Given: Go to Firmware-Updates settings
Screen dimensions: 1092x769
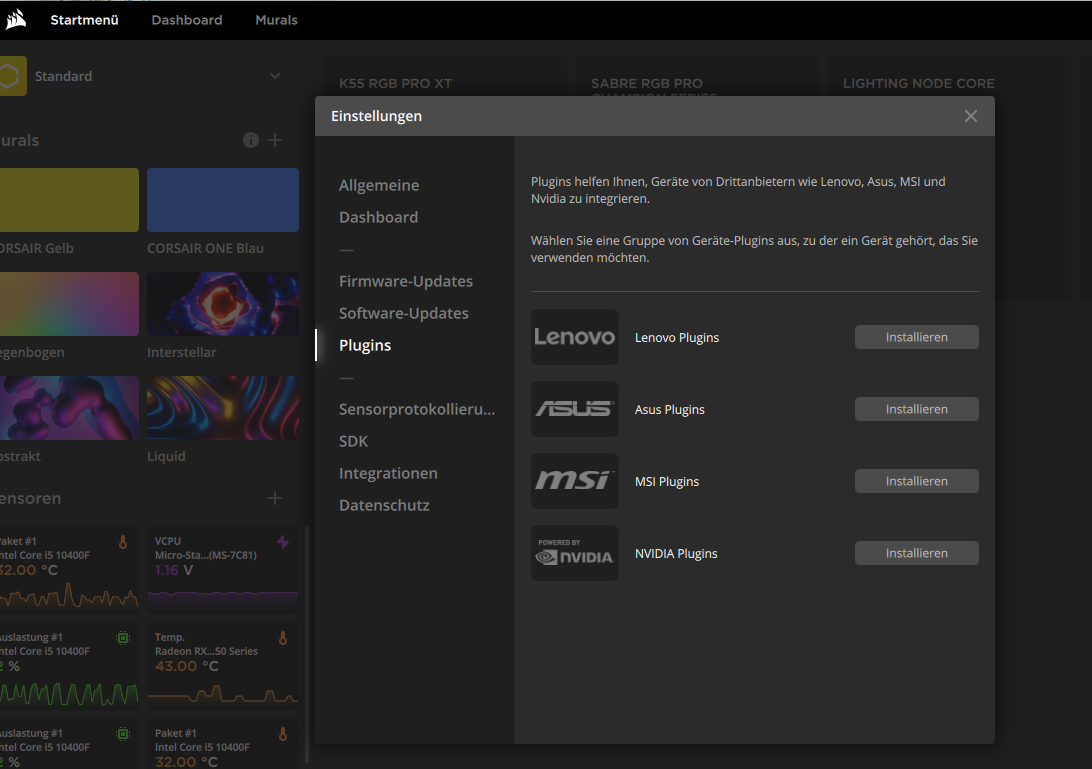Looking at the screenshot, I should pos(406,281).
